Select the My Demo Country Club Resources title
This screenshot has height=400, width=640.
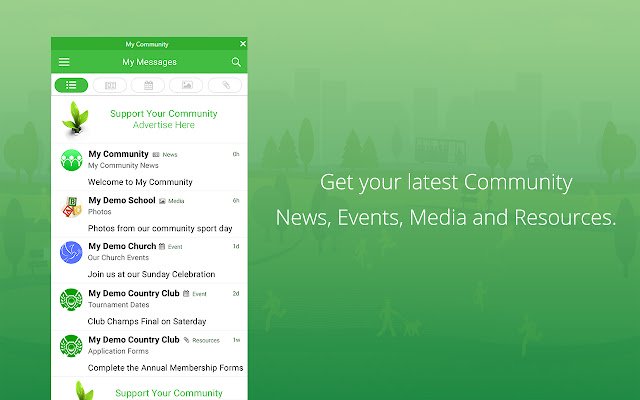pyautogui.click(x=134, y=340)
